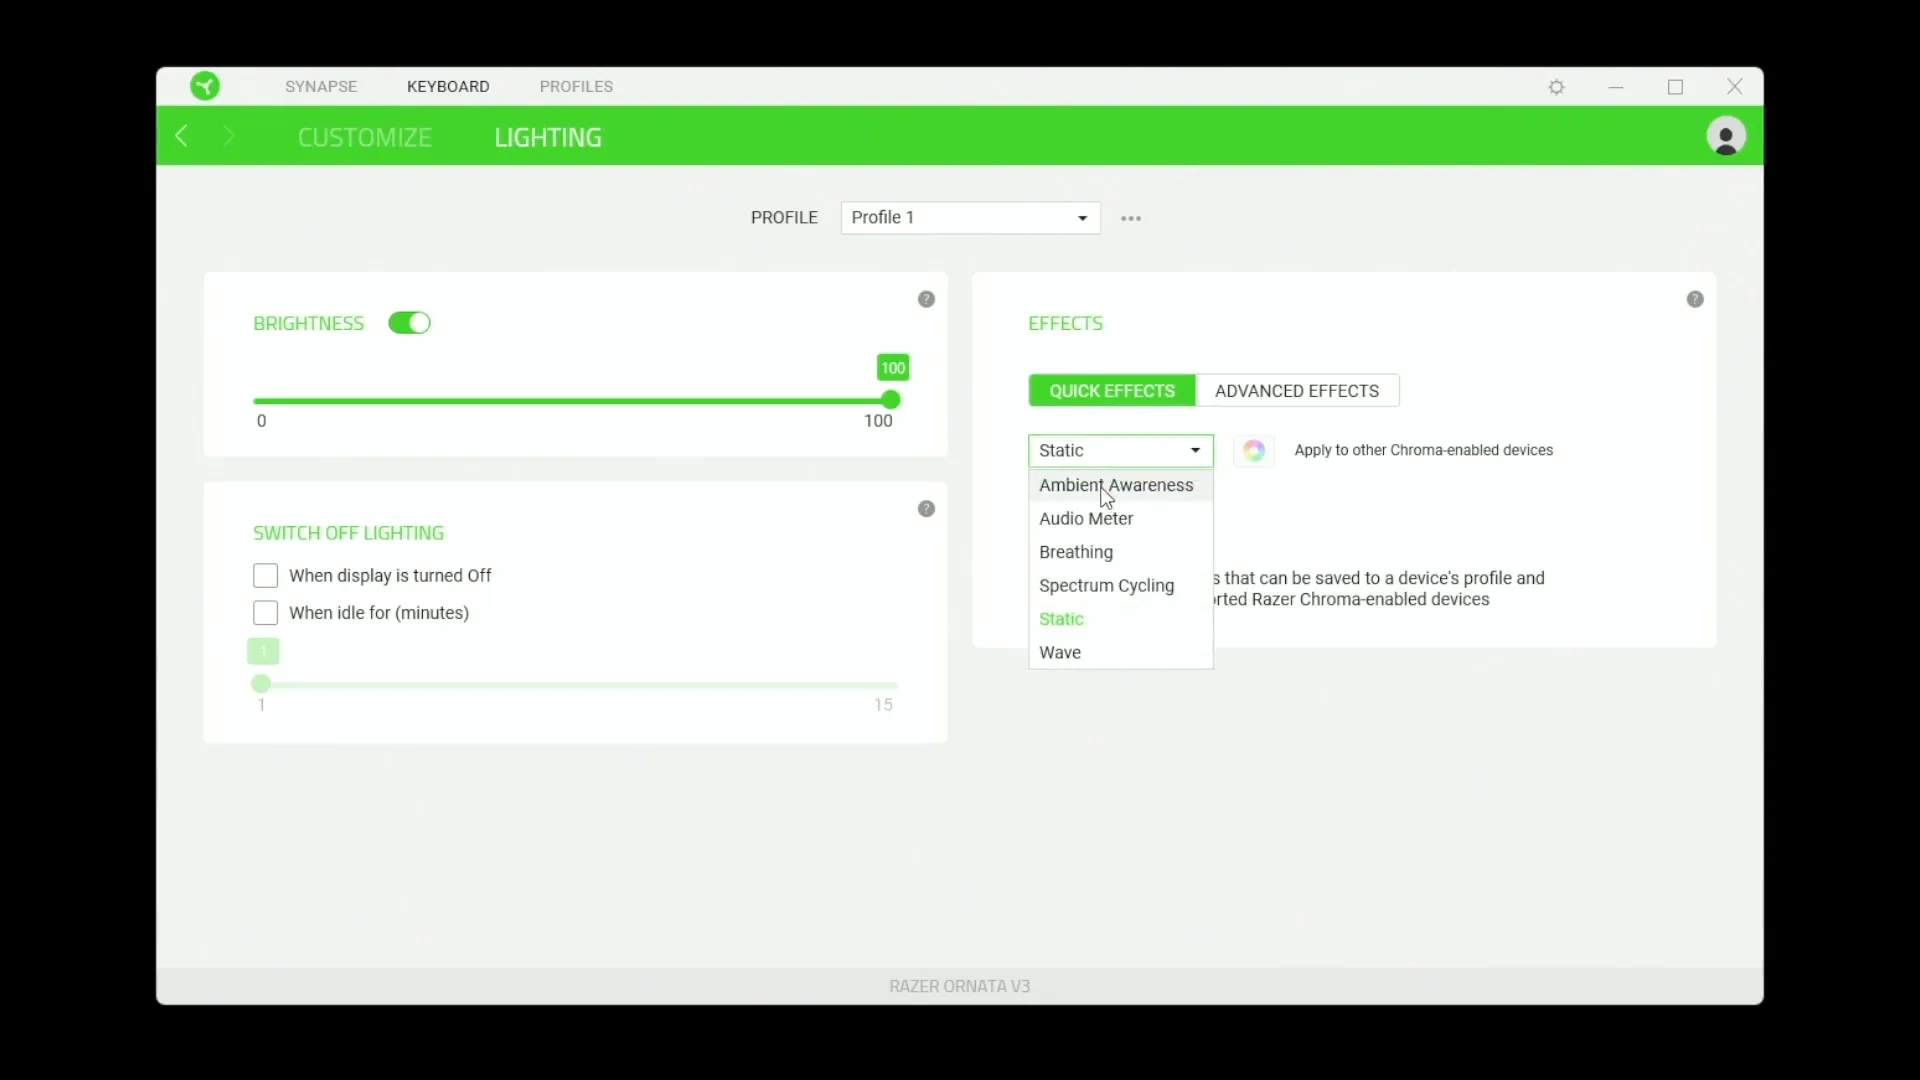This screenshot has width=1920, height=1080.
Task: Click the Switch Off Lighting help icon
Action: [x=926, y=509]
